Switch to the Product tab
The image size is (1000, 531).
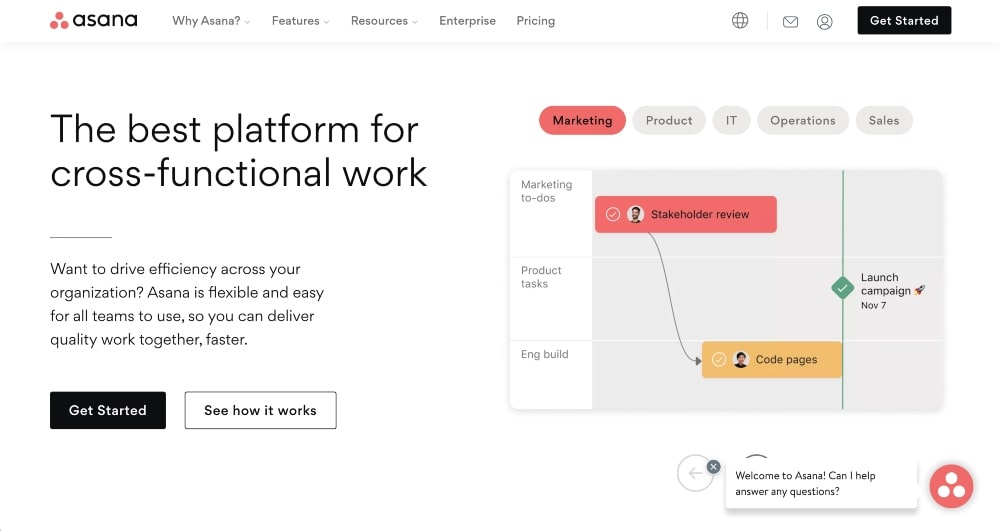click(x=669, y=120)
